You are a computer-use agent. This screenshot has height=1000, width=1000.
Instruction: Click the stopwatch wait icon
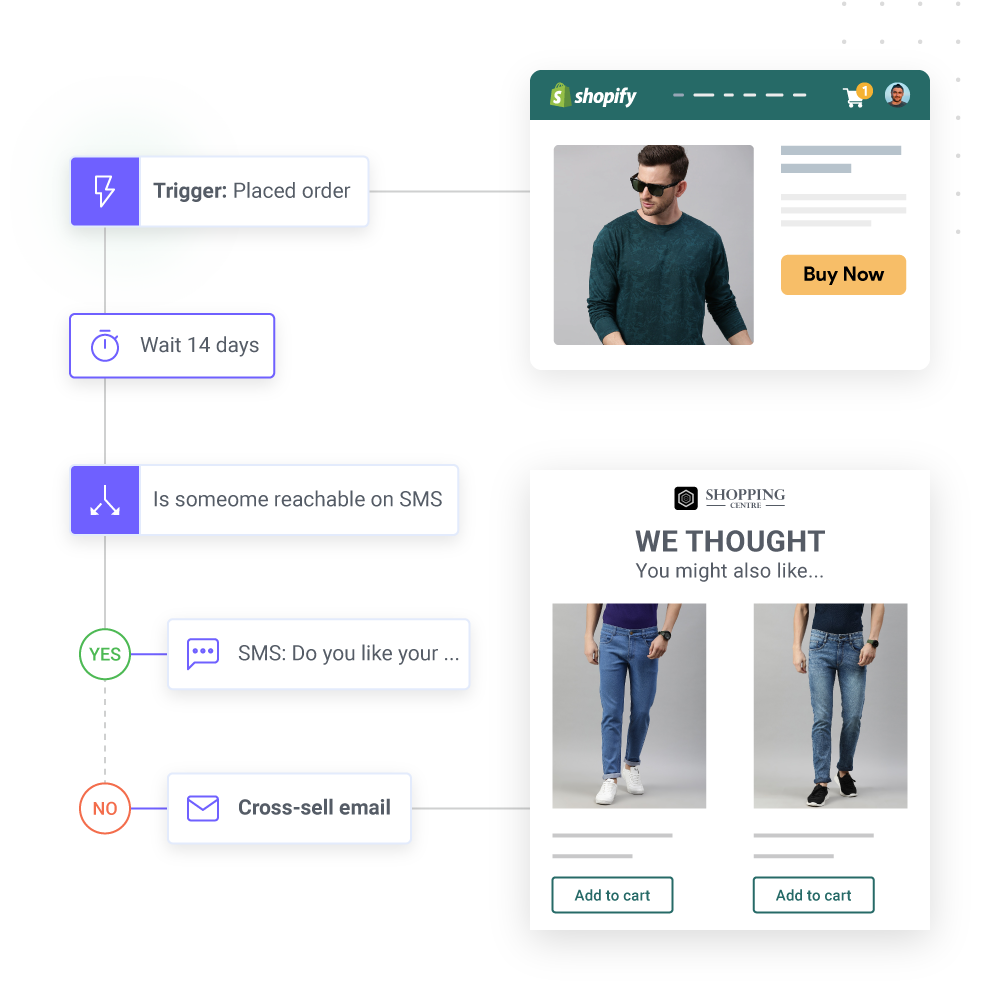click(105, 346)
